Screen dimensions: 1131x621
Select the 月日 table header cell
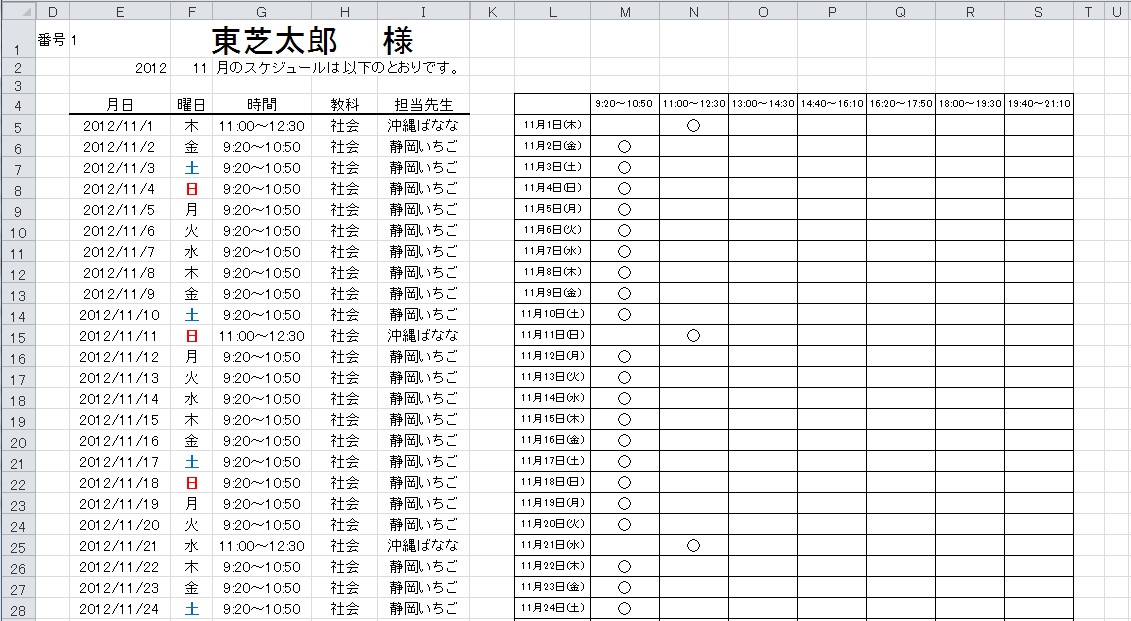tap(120, 105)
